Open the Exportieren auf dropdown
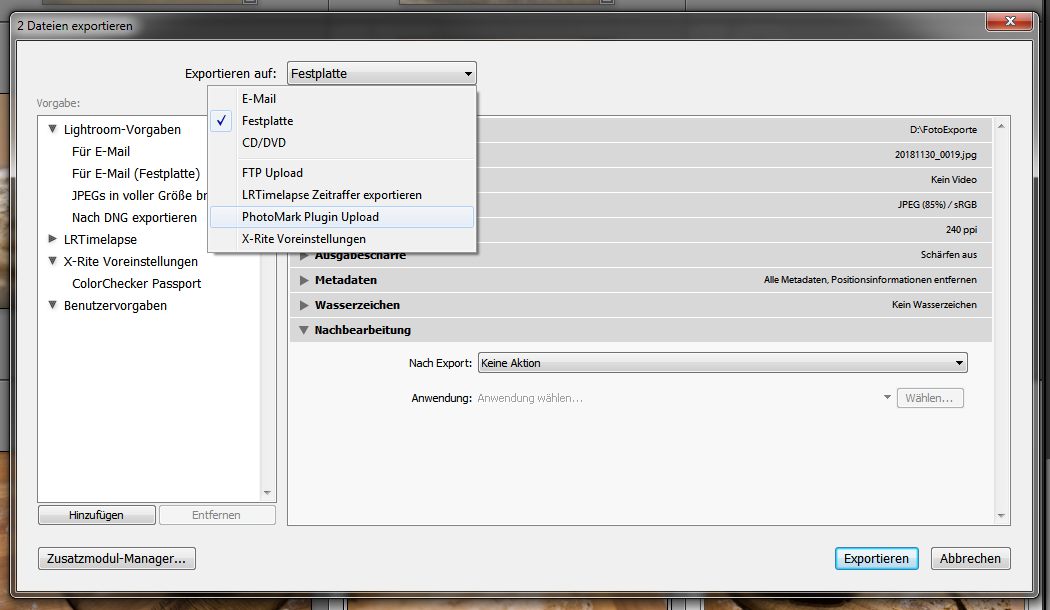This screenshot has width=1050, height=610. 381,73
